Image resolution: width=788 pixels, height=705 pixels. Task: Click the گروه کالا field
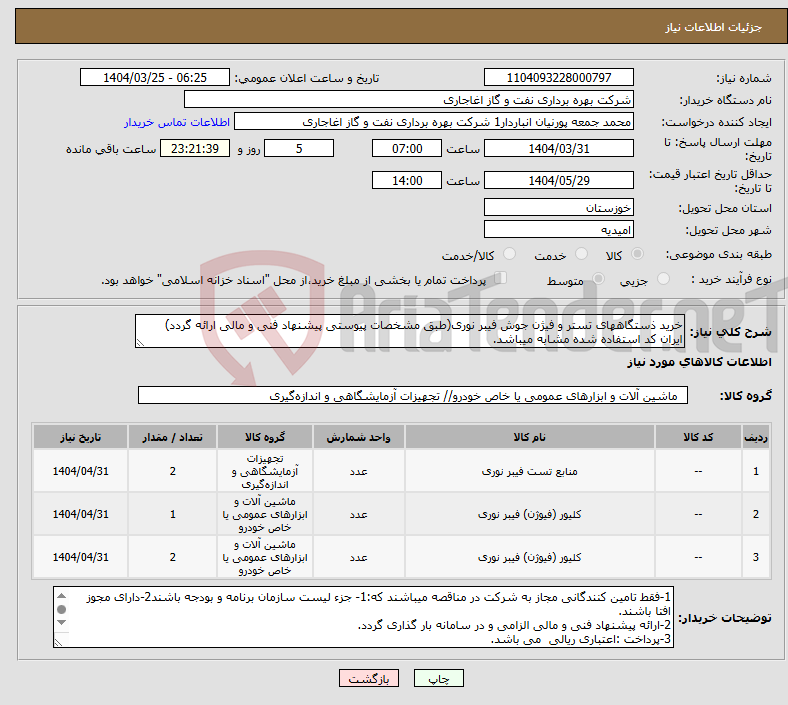point(413,395)
